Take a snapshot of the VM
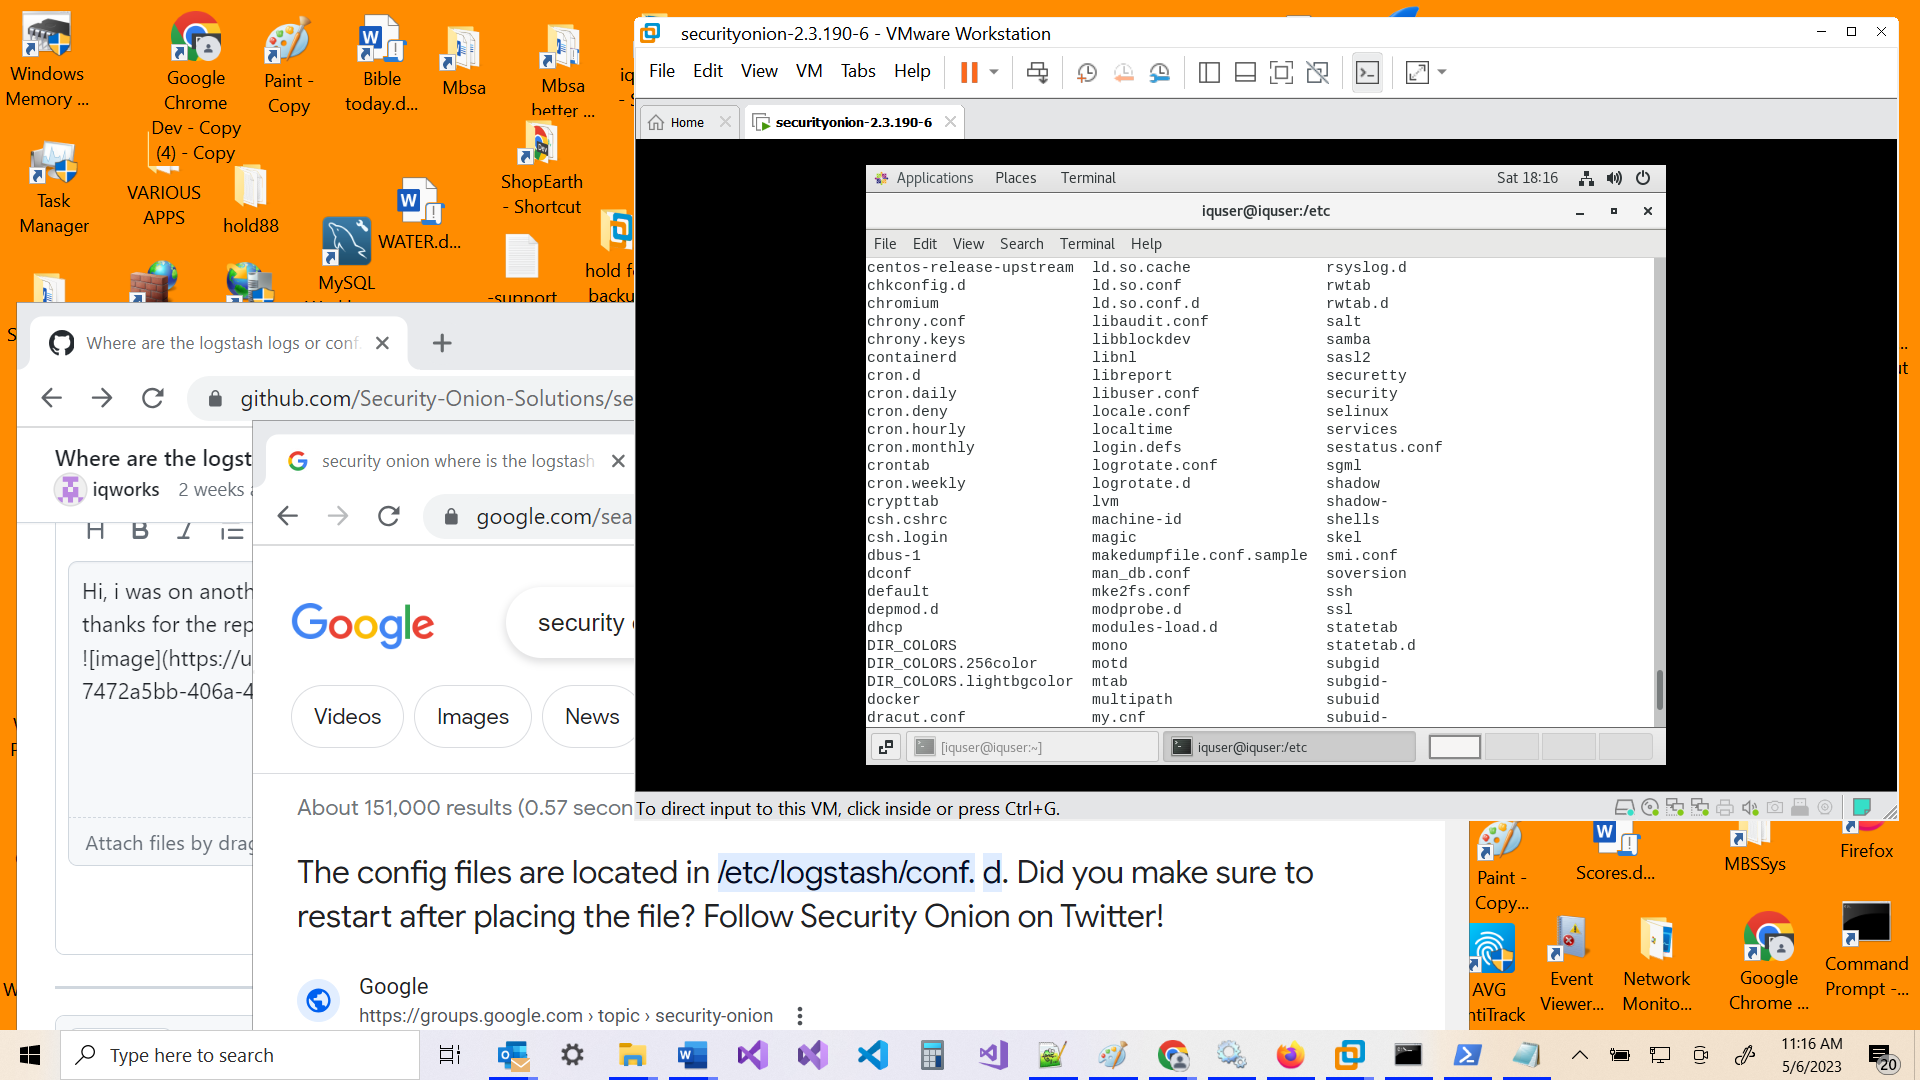The image size is (1920, 1080). (x=1087, y=72)
